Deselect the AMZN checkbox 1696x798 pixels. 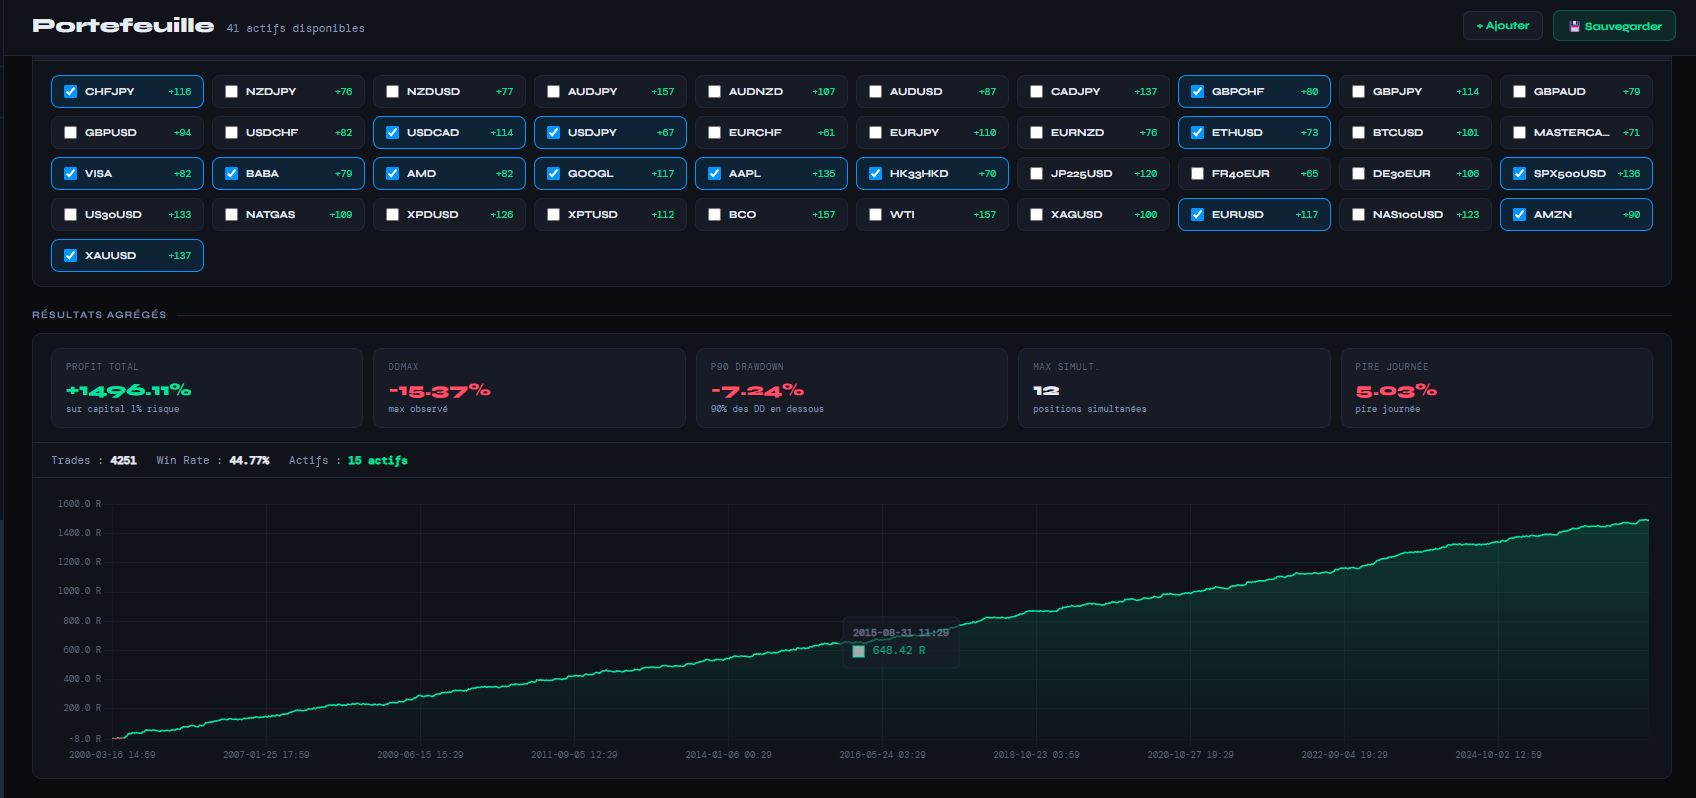pos(1520,214)
